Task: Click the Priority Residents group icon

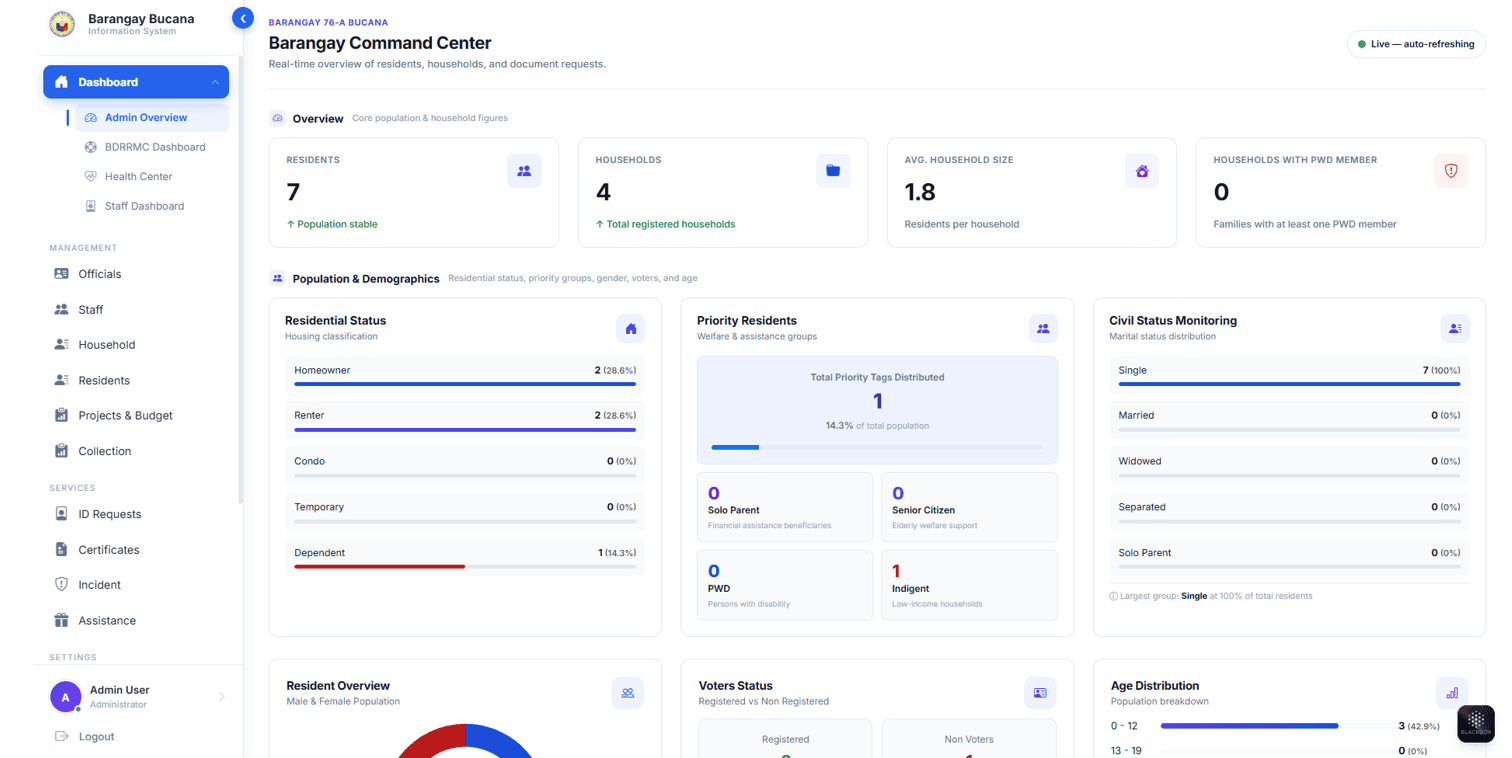Action: coord(1043,328)
